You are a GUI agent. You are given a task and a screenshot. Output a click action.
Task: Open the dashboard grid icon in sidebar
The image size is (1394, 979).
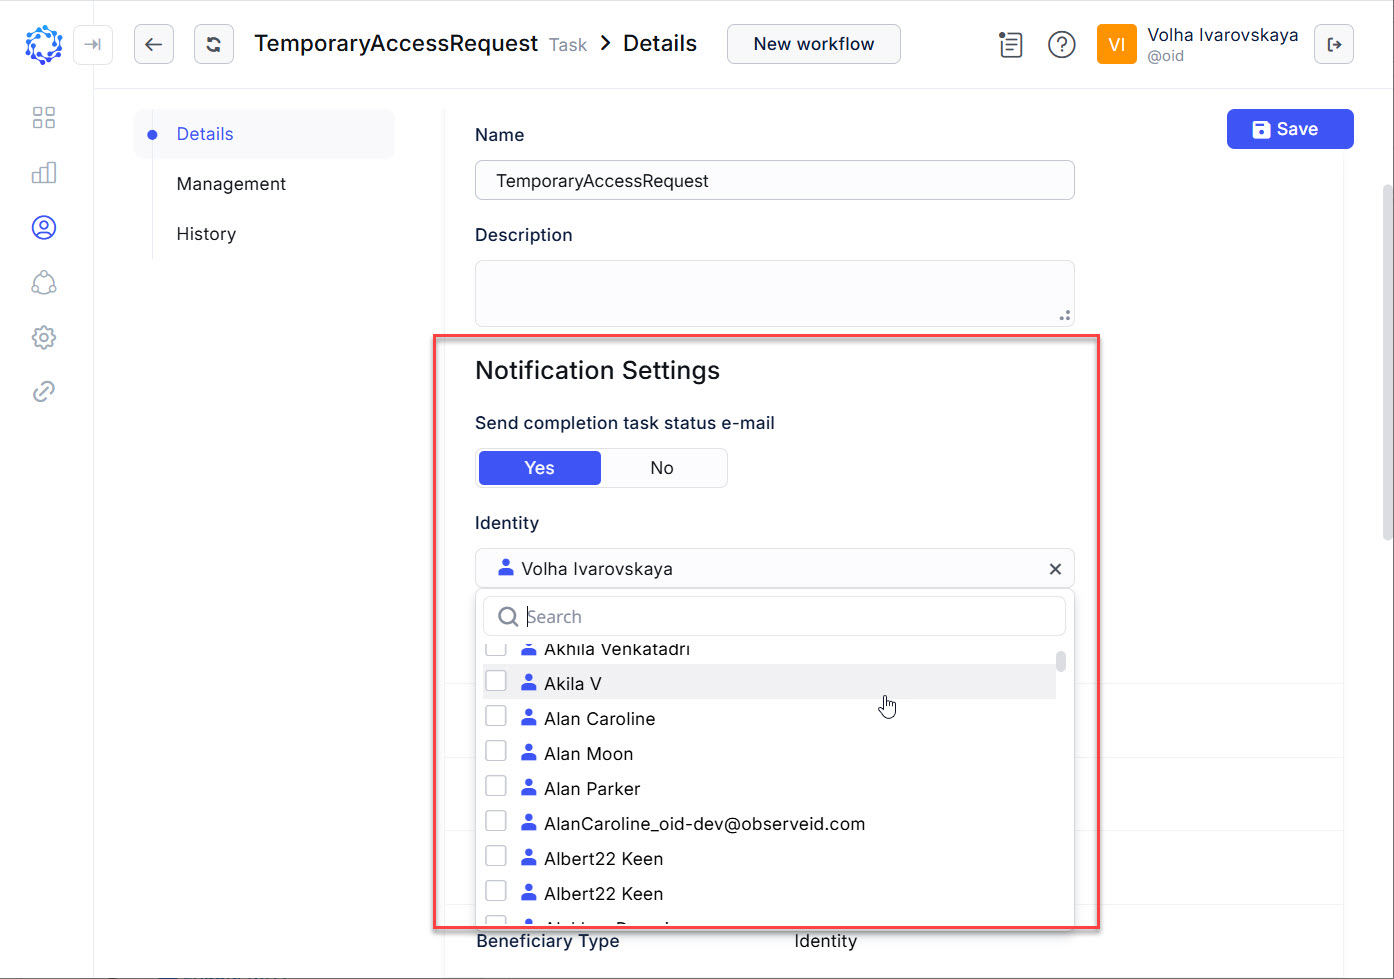tap(44, 117)
